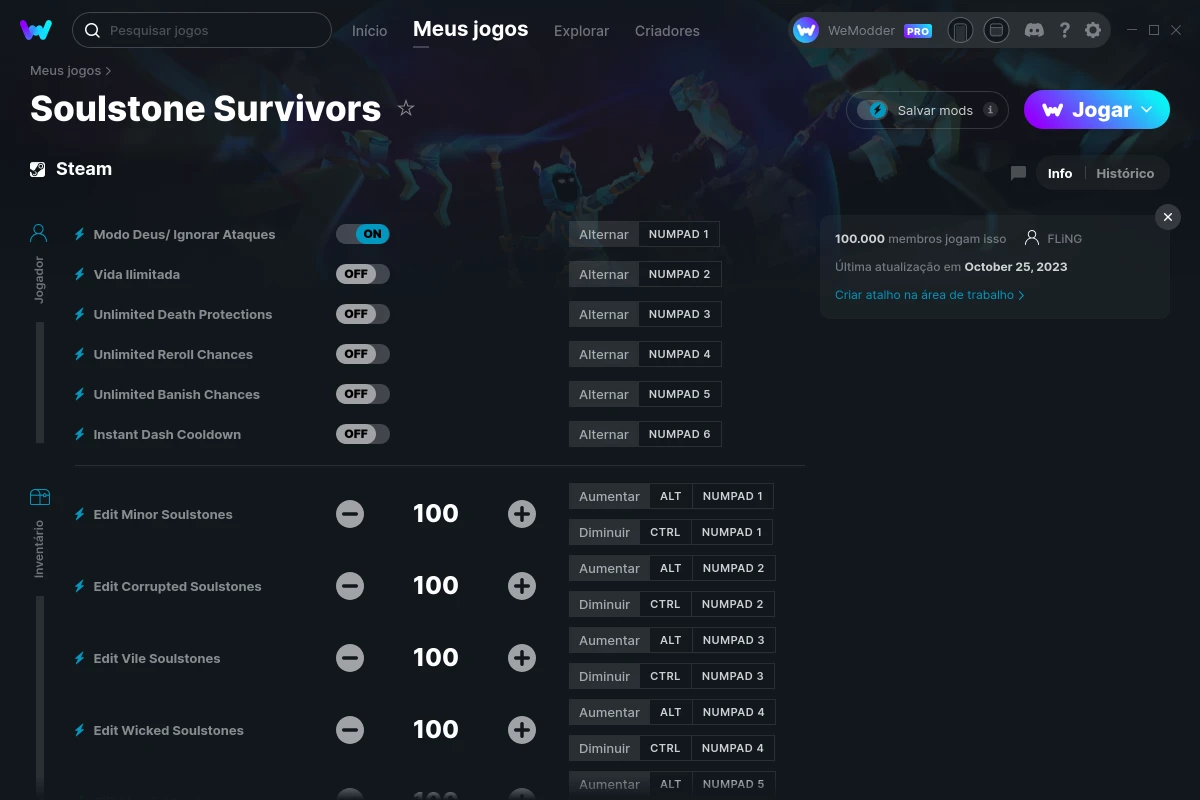Click Alternar for Modo Deus hotkey
The width and height of the screenshot is (1200, 800).
pyautogui.click(x=604, y=234)
